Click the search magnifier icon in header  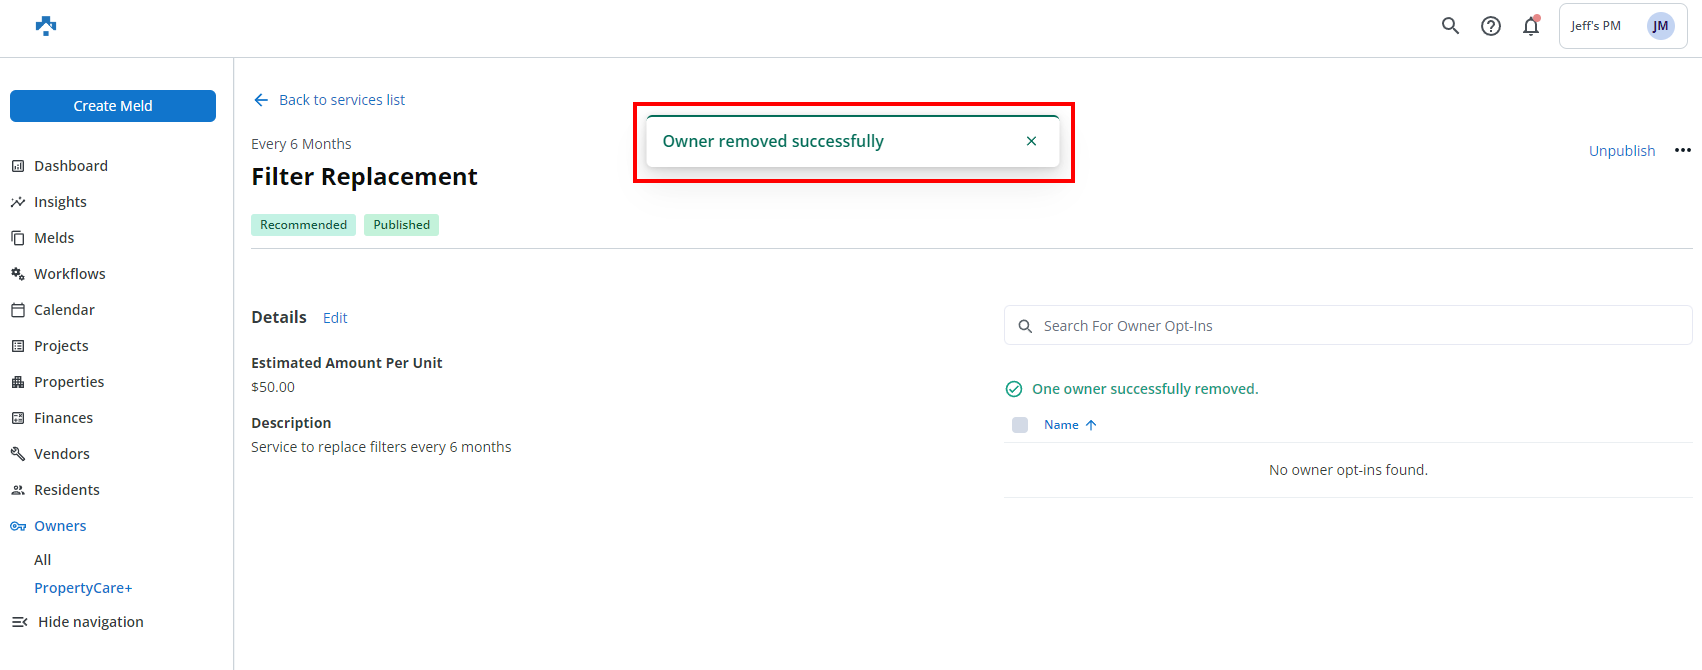coord(1450,26)
